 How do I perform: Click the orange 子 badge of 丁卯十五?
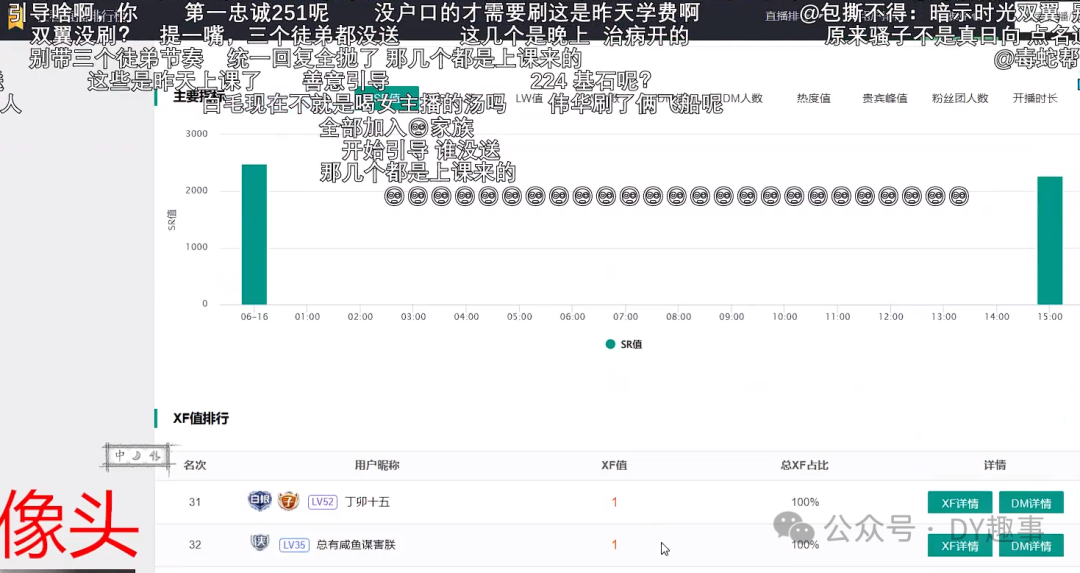click(x=289, y=501)
